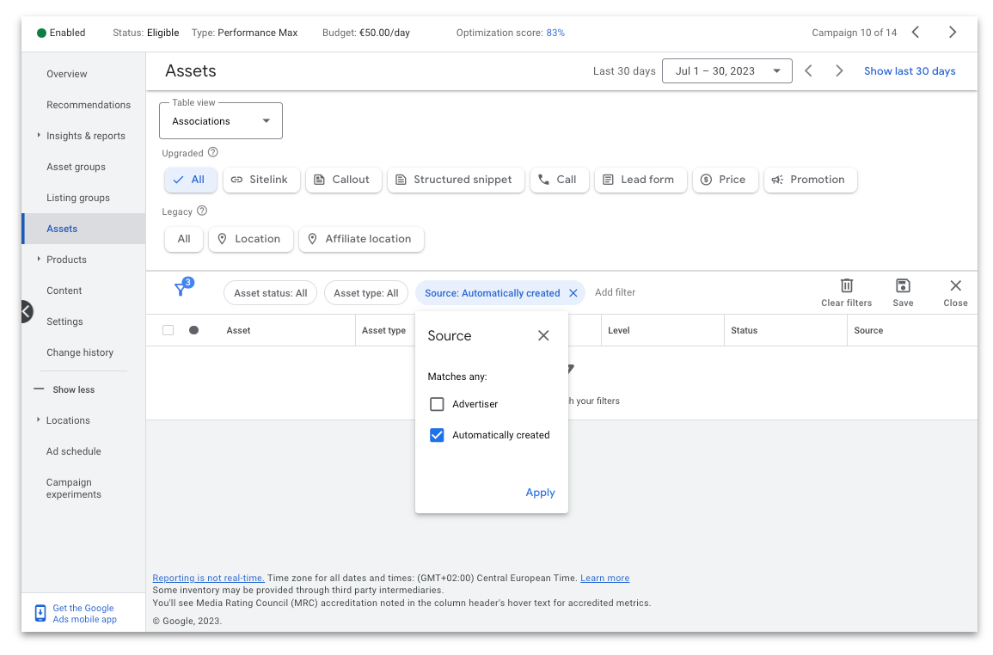Click the previous date range arrow
The height and width of the screenshot is (655, 993).
[x=808, y=71]
